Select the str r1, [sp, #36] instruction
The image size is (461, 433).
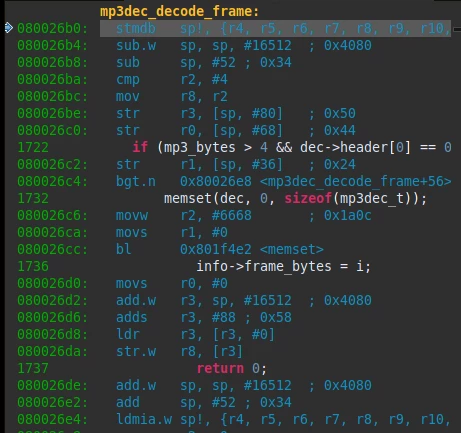tap(236, 165)
